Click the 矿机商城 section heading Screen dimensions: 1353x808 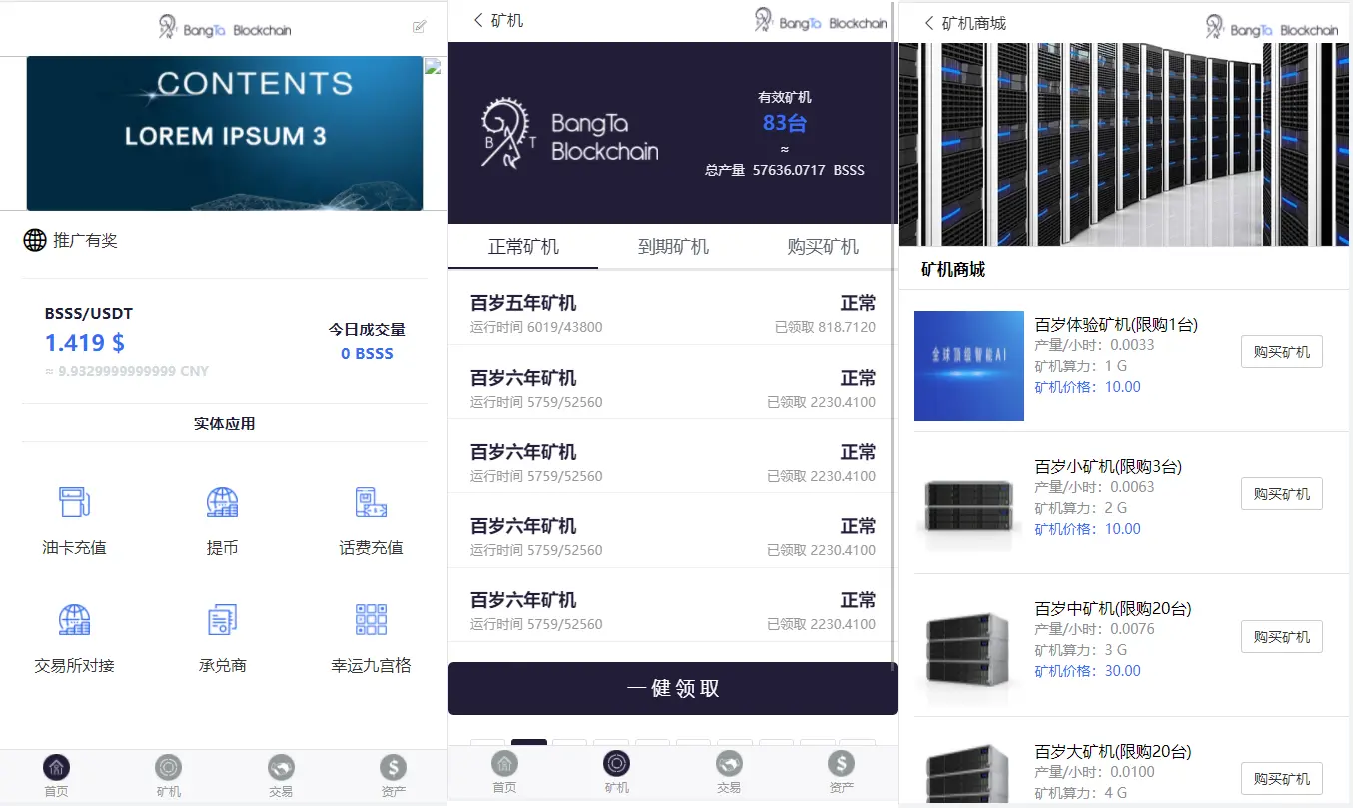coord(953,269)
